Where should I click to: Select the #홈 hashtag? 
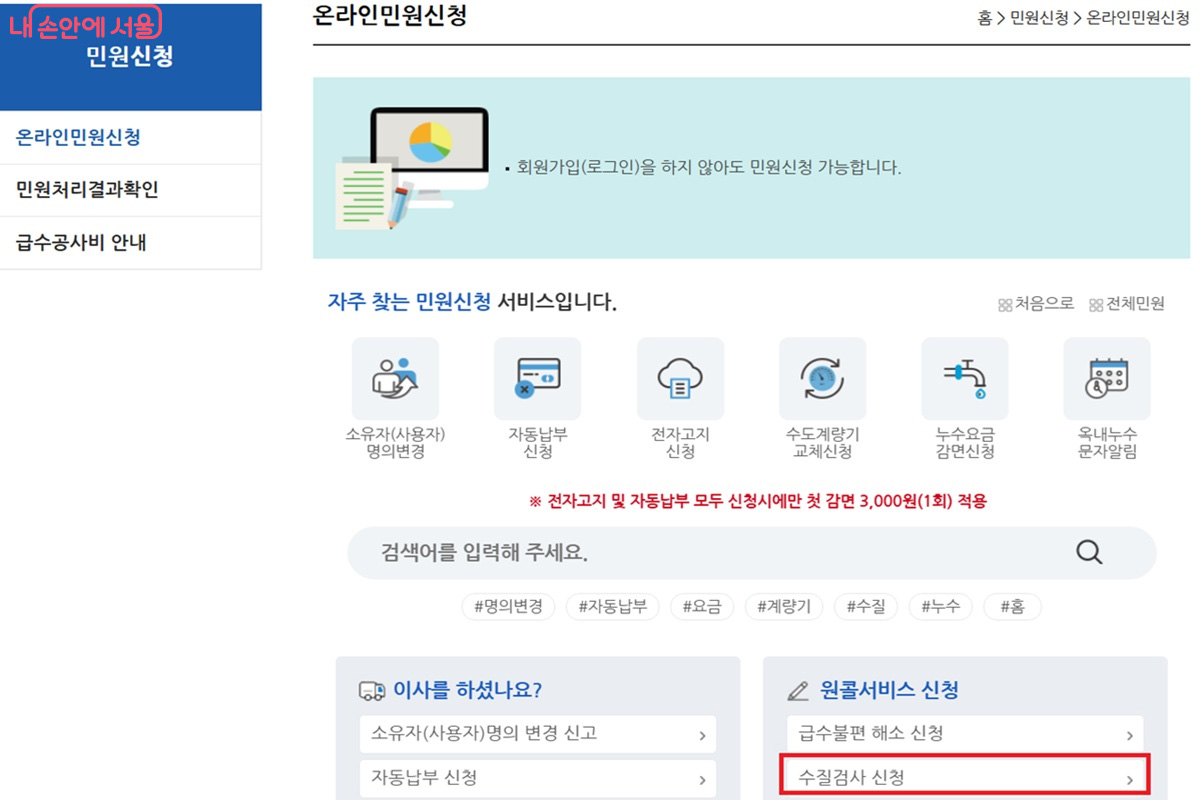click(x=1012, y=606)
